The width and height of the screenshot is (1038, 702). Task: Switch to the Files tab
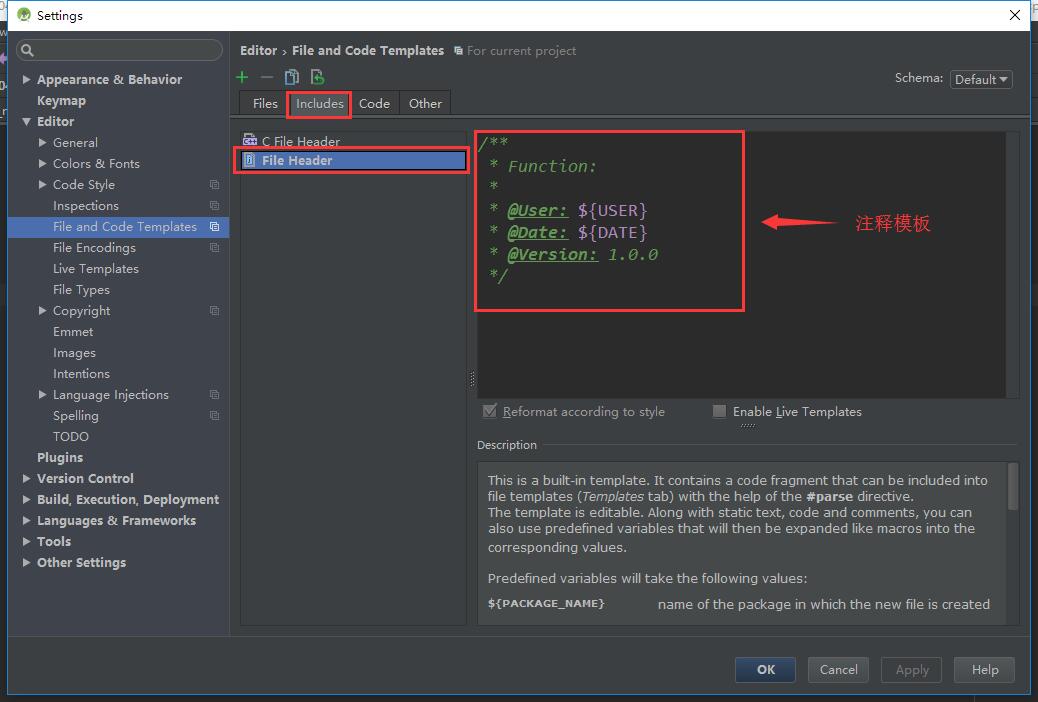(265, 103)
